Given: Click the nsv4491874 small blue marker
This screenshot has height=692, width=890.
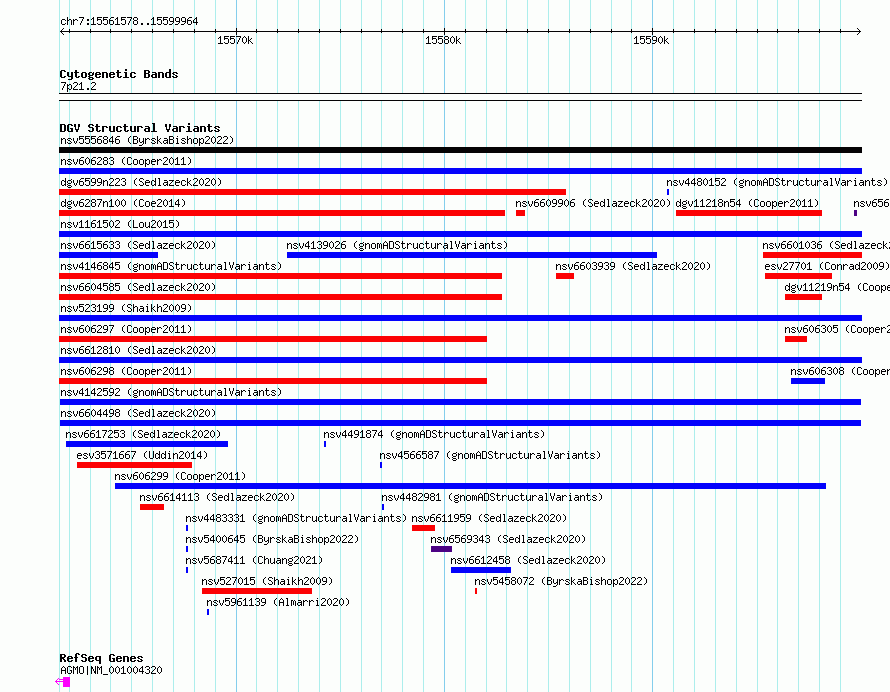Looking at the screenshot, I should [x=325, y=444].
